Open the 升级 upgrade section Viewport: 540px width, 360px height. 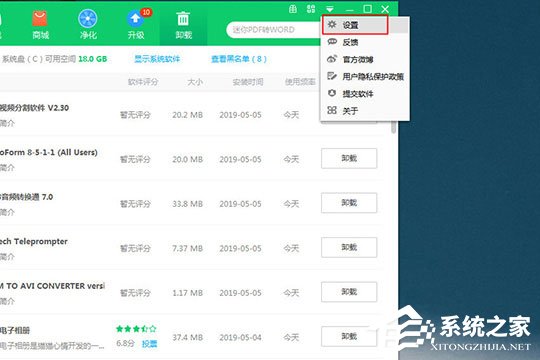(x=136, y=25)
